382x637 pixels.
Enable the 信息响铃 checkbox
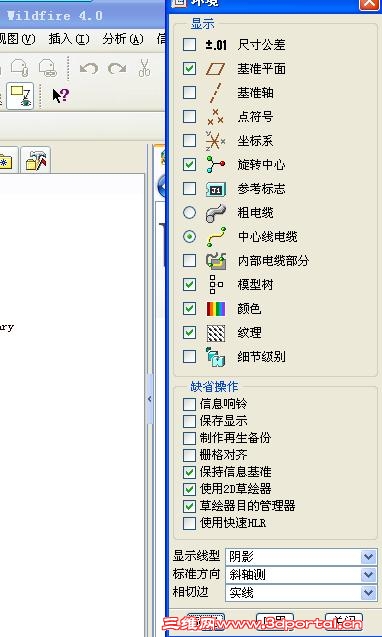click(x=189, y=404)
